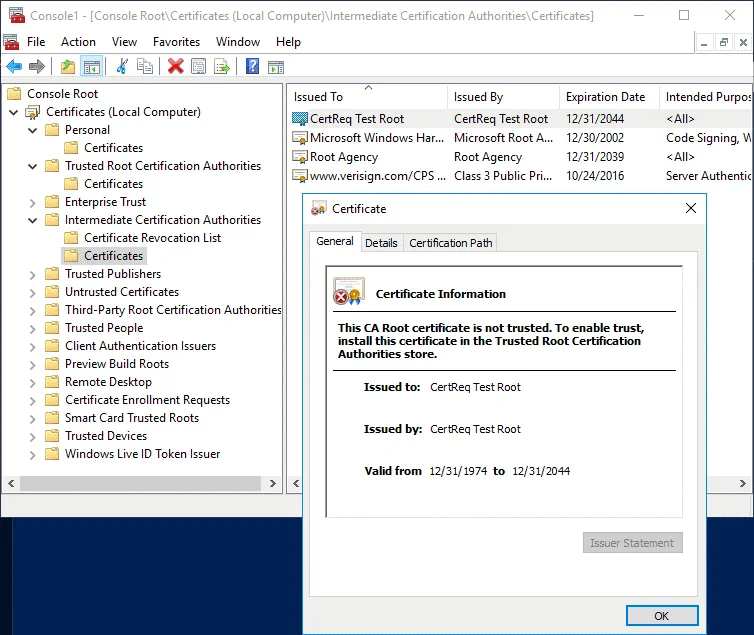This screenshot has width=754, height=635.
Task: Click the Back arrow toolbar icon
Action: (14, 67)
